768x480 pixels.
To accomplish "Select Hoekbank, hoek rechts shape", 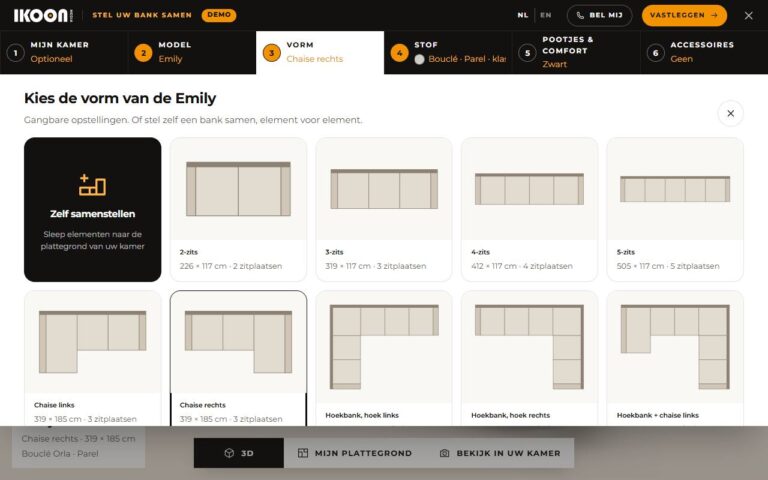I will 529,358.
